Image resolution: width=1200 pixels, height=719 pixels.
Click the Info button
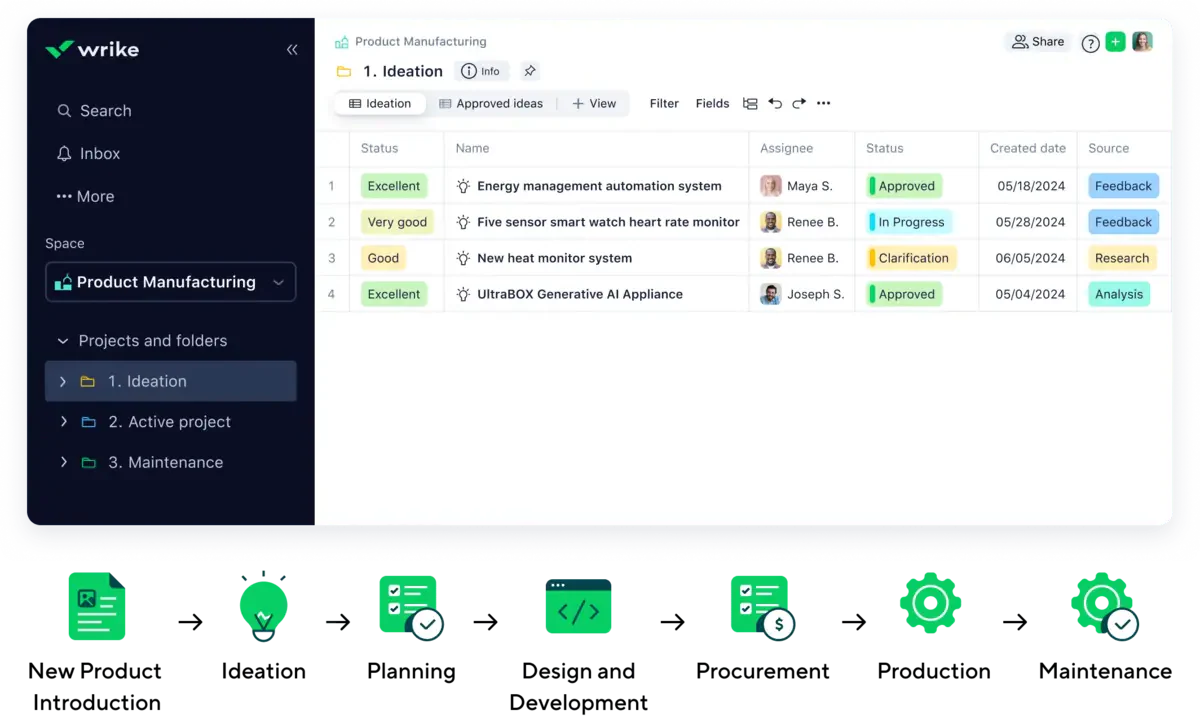[x=481, y=71]
